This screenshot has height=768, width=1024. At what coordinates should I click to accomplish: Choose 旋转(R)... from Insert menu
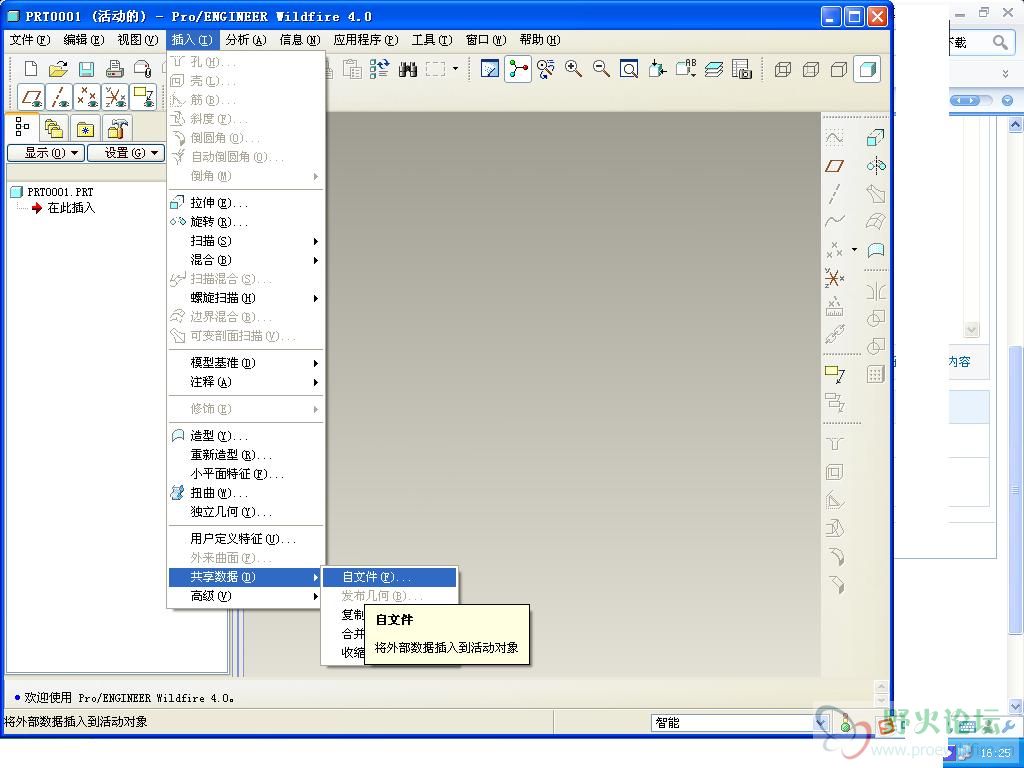coord(246,222)
